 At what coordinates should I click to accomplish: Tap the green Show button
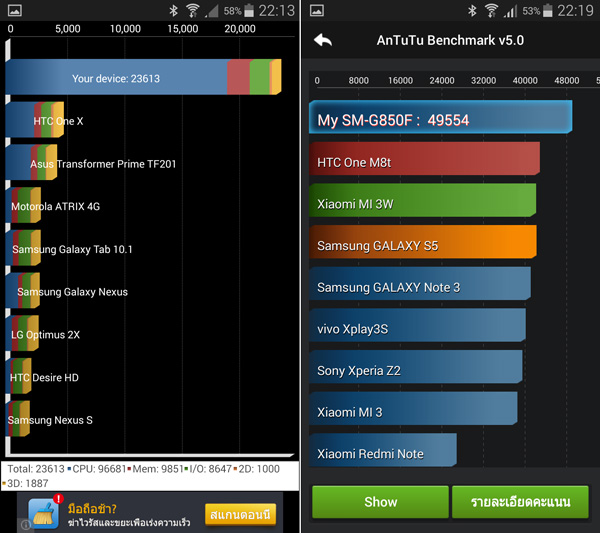380,502
